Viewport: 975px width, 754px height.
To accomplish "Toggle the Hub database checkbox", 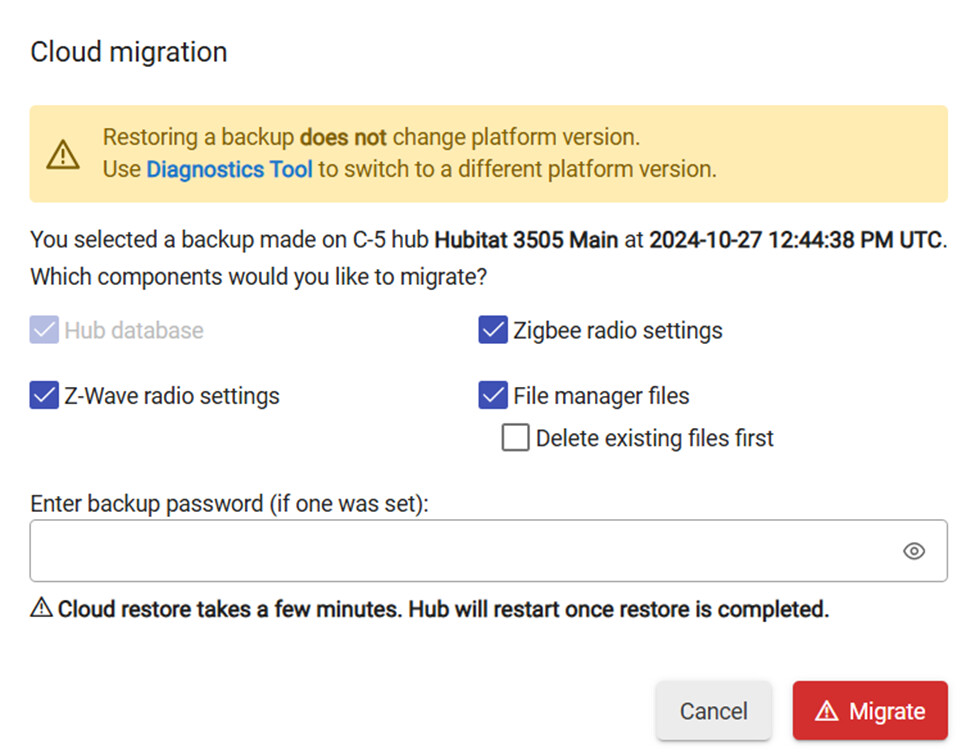I will pos(44,329).
